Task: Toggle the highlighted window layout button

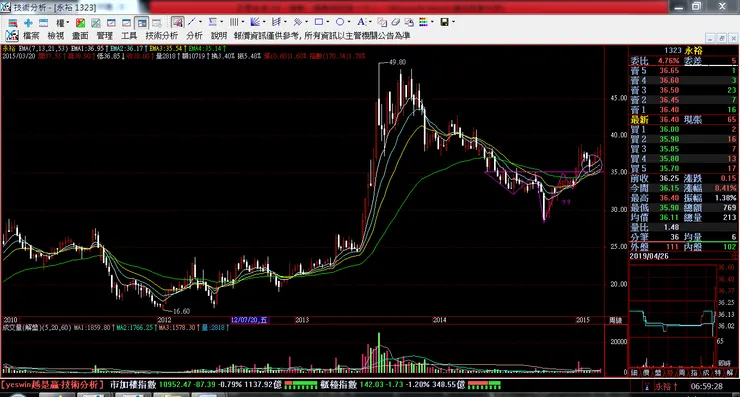Action: [141, 23]
